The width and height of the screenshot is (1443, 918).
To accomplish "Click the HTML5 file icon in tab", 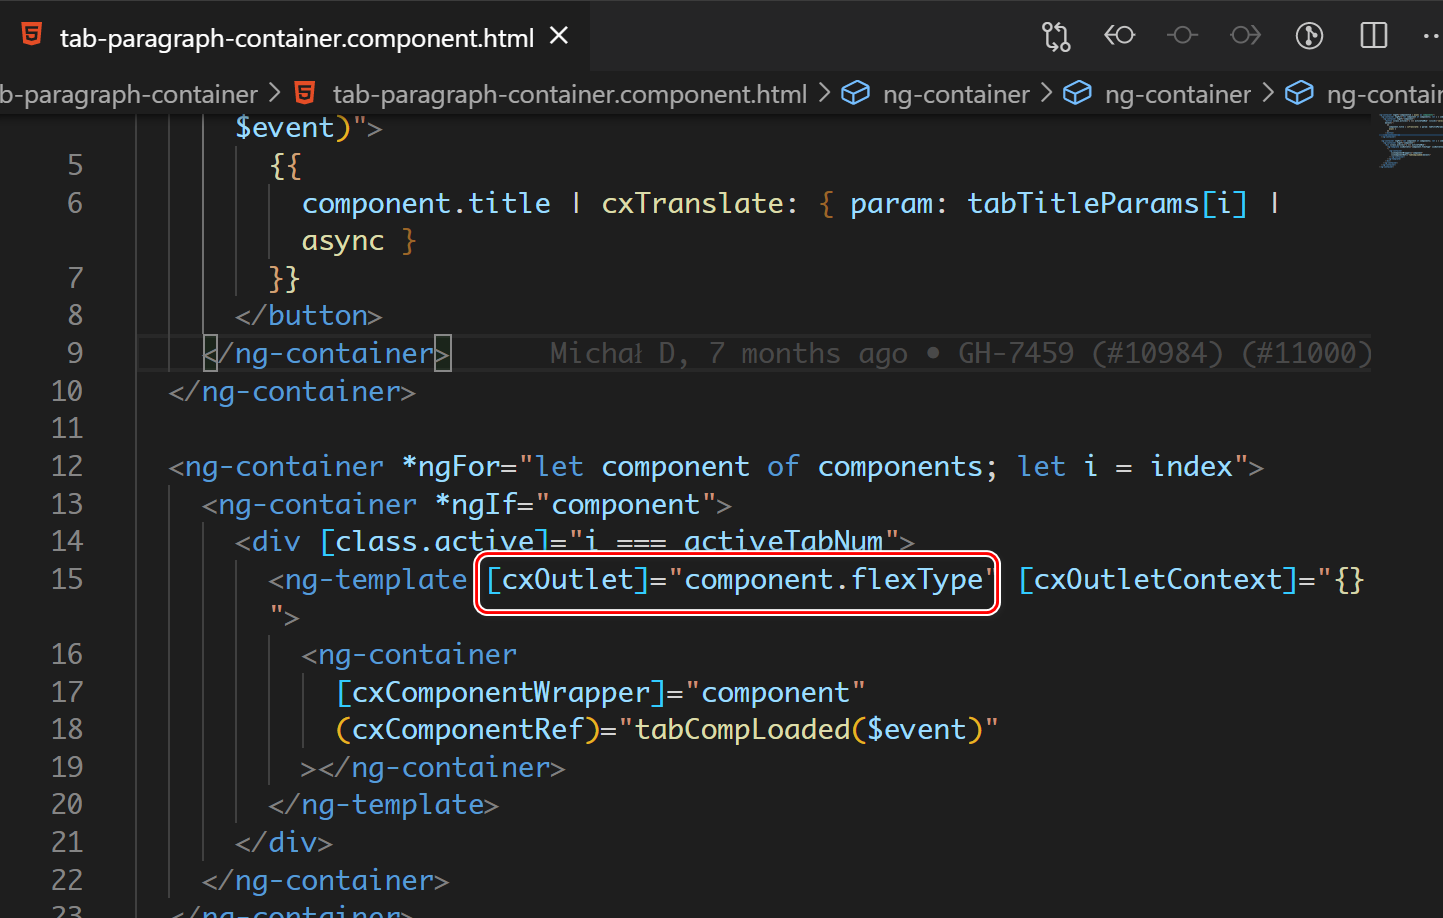I will click(x=32, y=35).
